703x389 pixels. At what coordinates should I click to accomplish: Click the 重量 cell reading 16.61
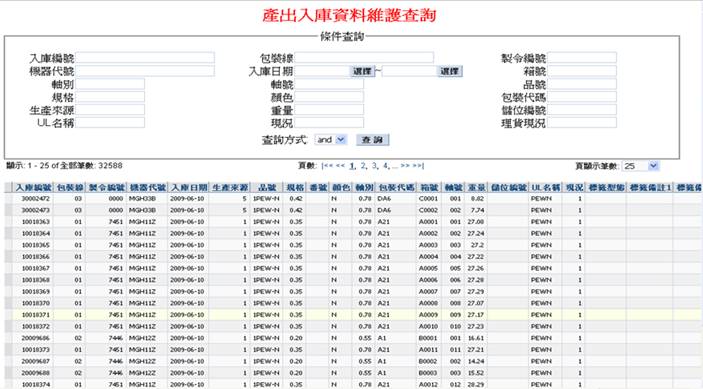[x=476, y=338]
